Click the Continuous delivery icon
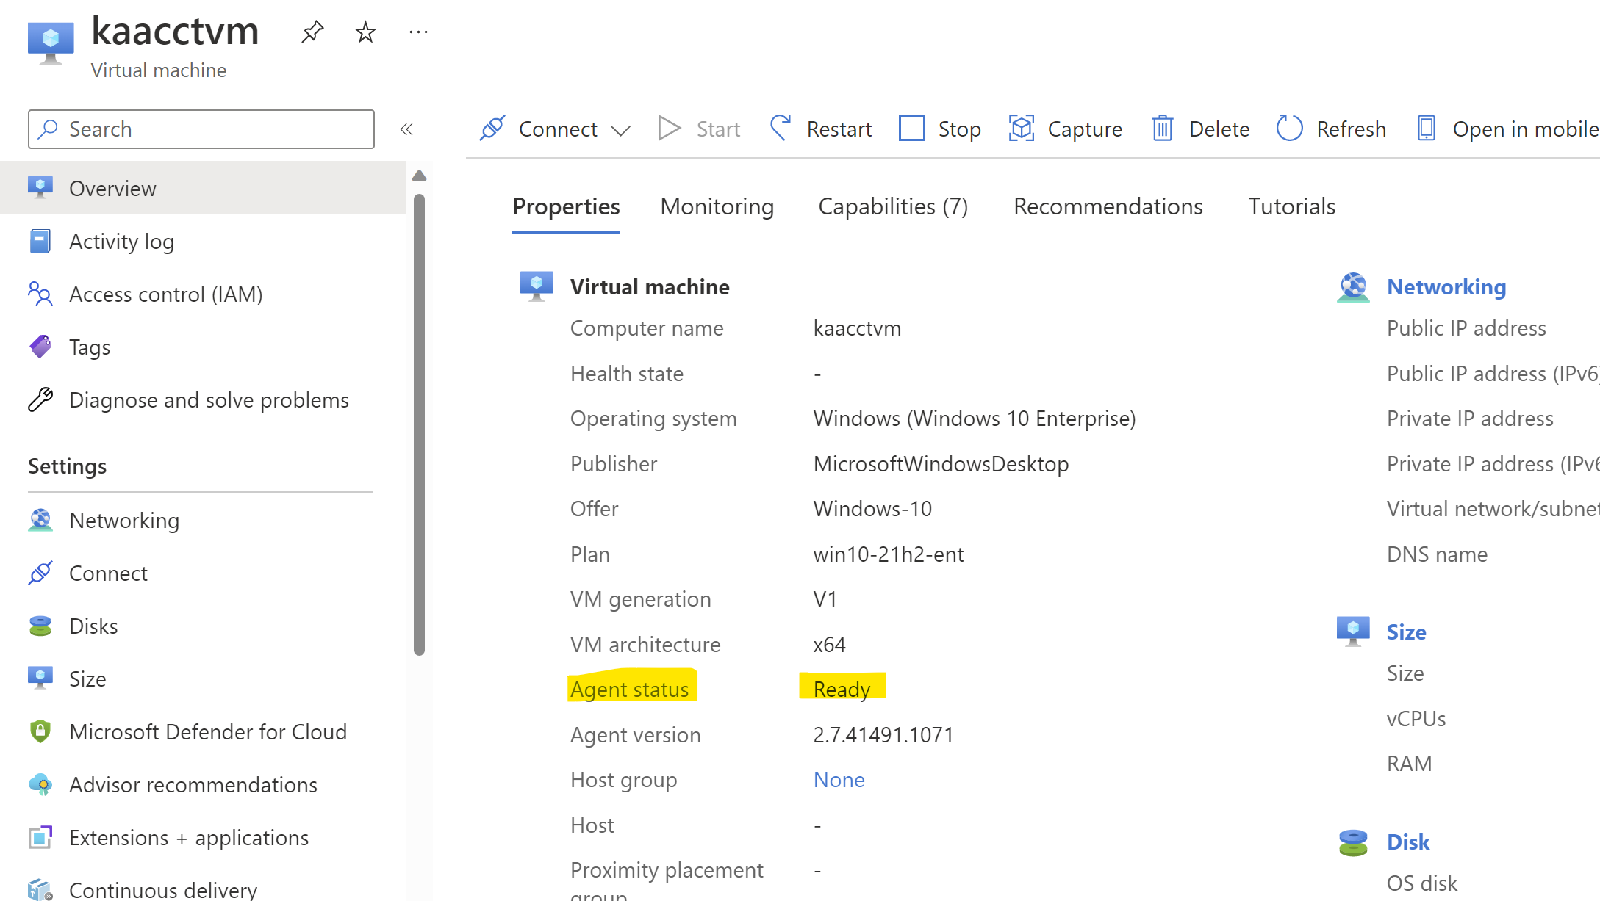This screenshot has height=901, width=1600. [40, 889]
